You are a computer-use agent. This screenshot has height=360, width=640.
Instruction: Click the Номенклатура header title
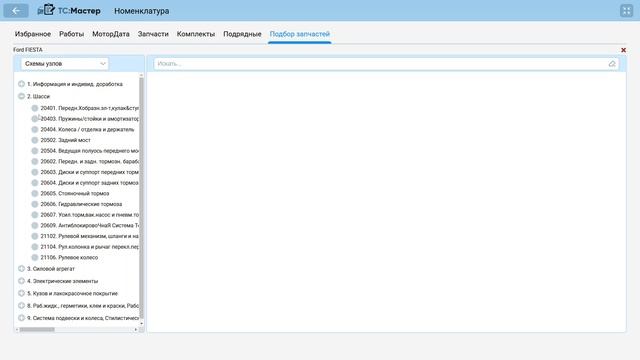pyautogui.click(x=142, y=11)
